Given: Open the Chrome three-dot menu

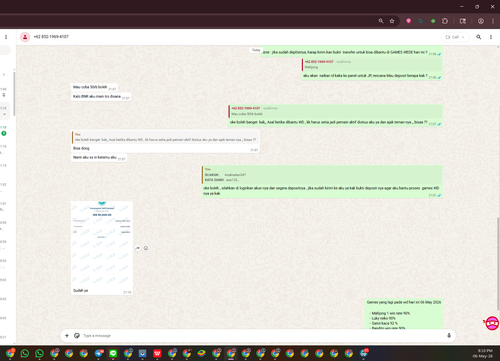Looking at the screenshot, I should click(493, 21).
